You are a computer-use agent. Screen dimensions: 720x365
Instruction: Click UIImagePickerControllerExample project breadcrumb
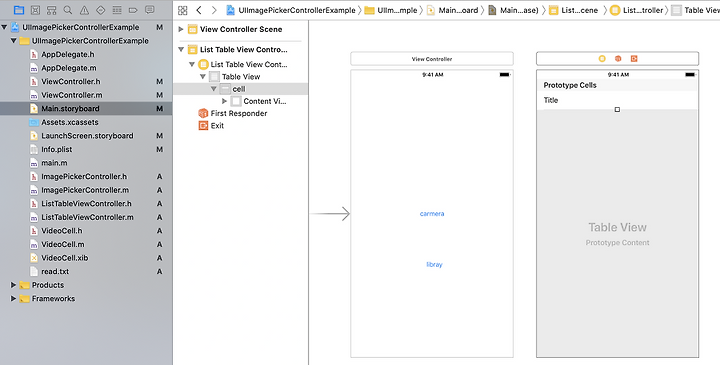(x=291, y=10)
